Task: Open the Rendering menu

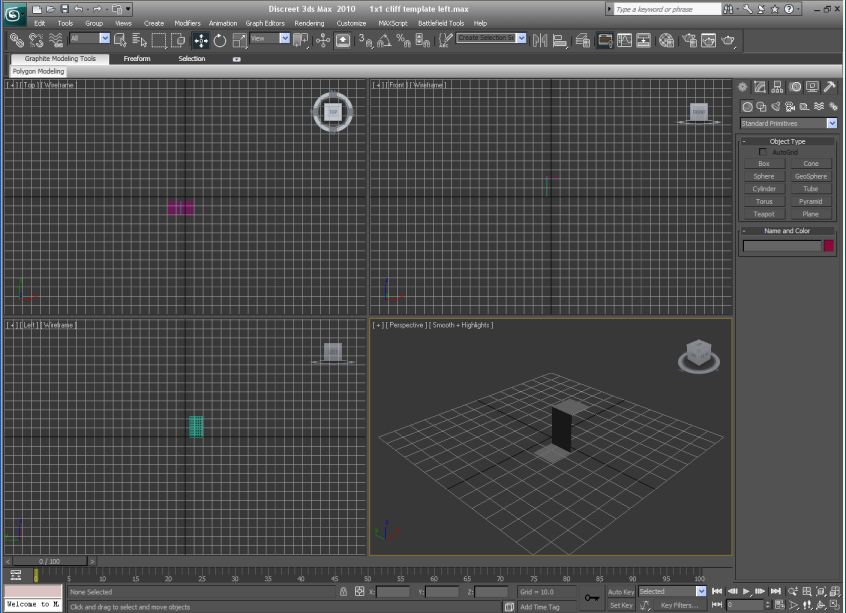Action: click(x=309, y=23)
